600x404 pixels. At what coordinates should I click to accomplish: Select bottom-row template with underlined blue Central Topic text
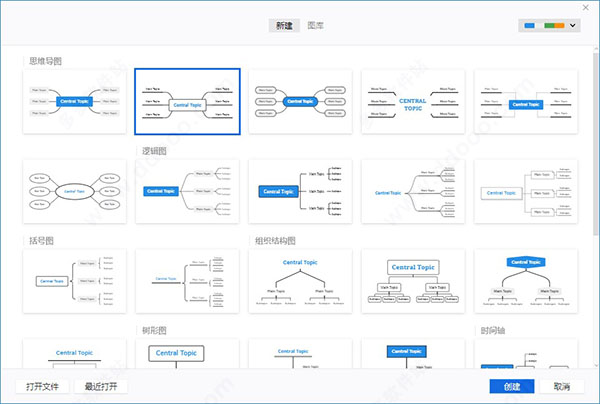coord(75,354)
